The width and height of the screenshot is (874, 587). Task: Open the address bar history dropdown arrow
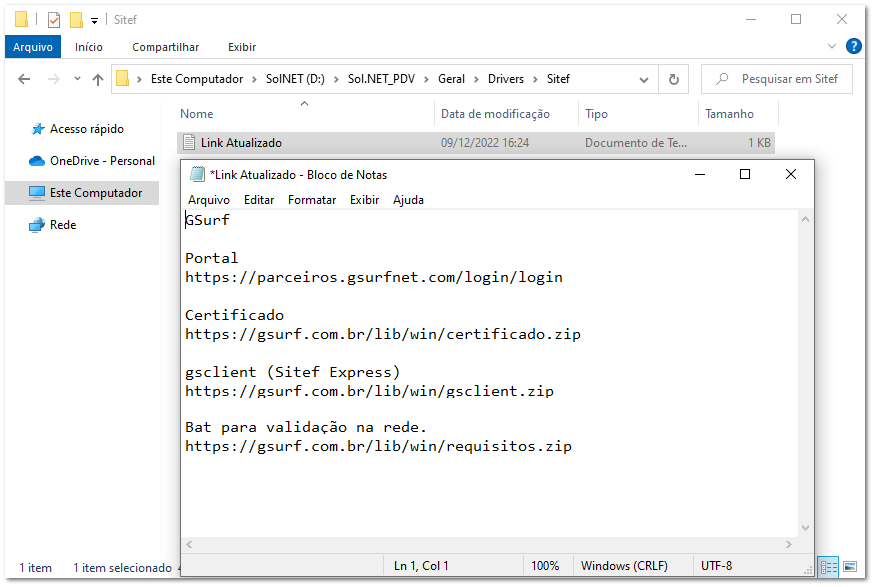point(643,79)
